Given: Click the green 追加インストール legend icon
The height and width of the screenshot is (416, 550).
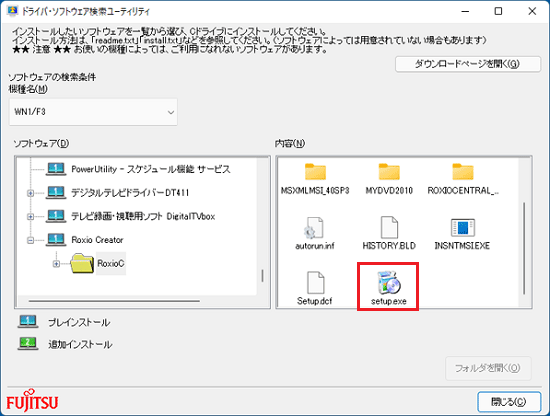Looking at the screenshot, I should click(28, 343).
